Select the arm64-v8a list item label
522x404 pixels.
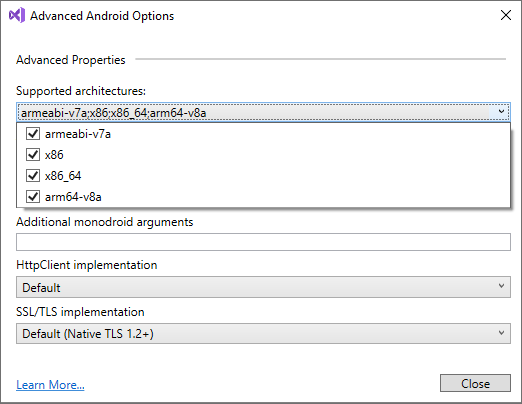[x=73, y=197]
